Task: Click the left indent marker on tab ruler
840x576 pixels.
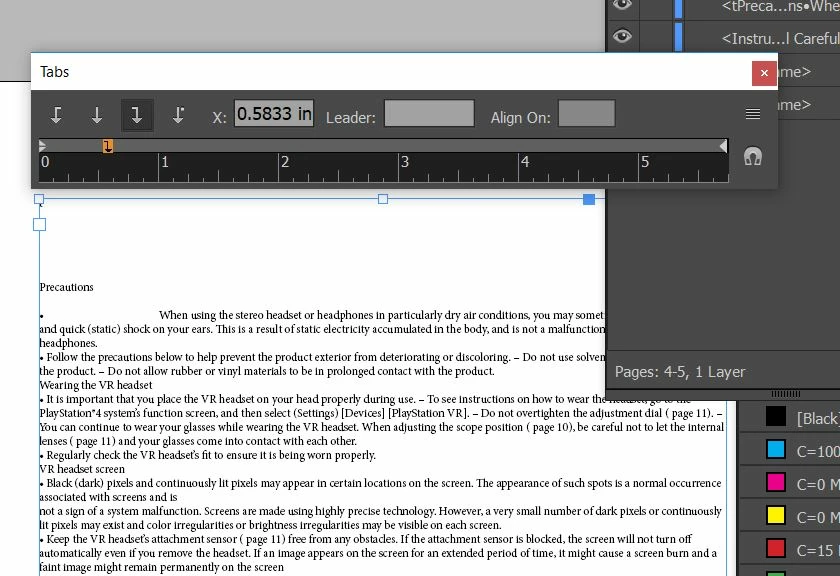Action: (x=42, y=146)
